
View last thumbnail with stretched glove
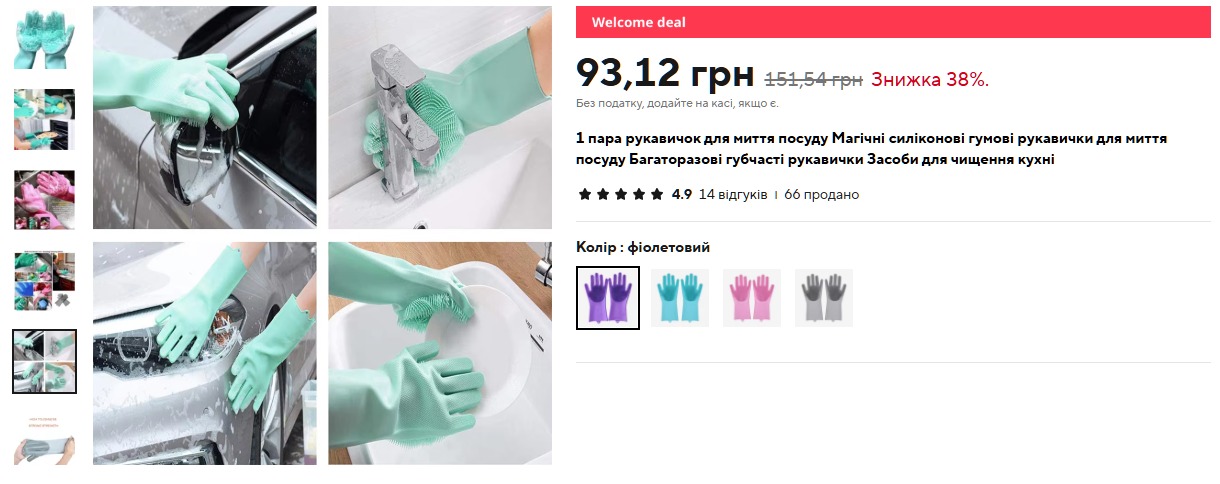[44, 440]
